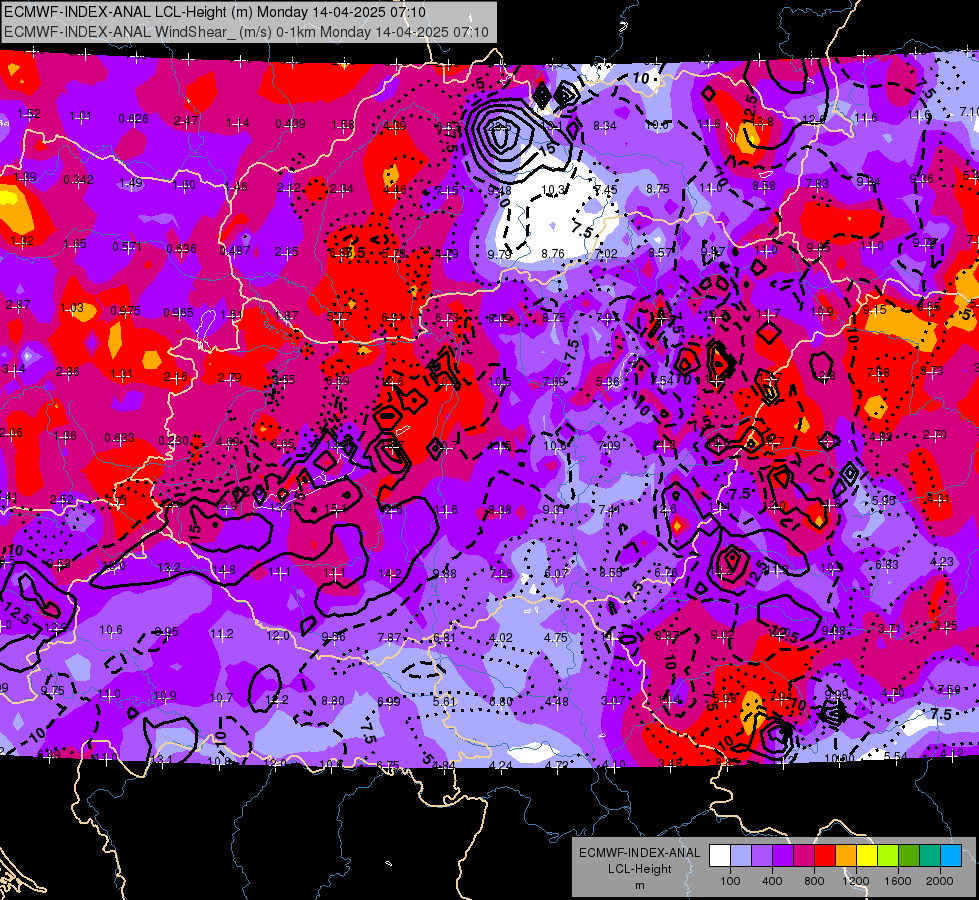
Task: Click the 0.230 wind shear value
Action: pos(173,440)
